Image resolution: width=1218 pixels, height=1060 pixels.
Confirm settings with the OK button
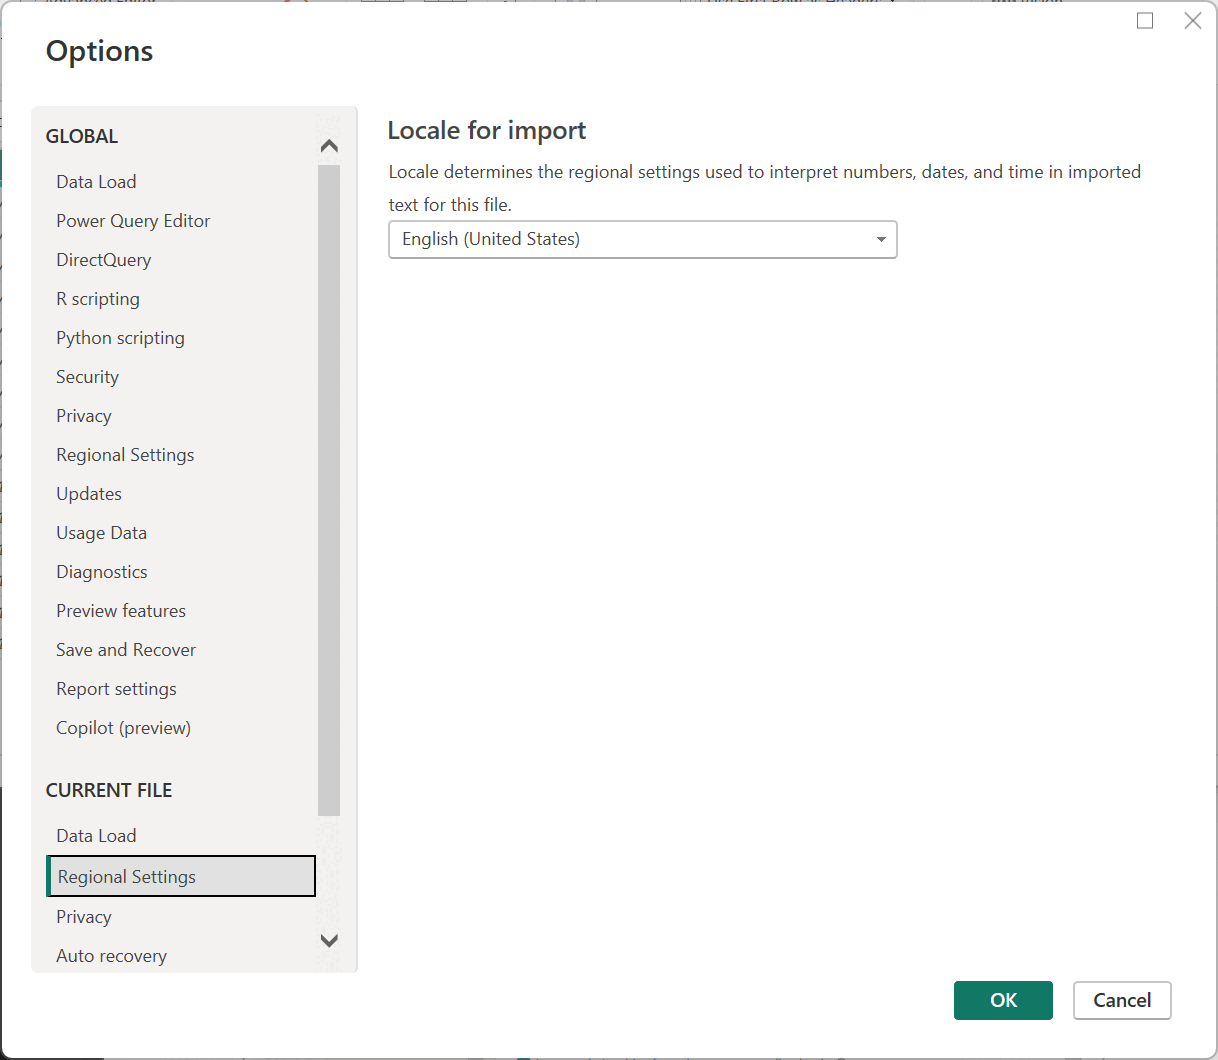coord(1003,1000)
